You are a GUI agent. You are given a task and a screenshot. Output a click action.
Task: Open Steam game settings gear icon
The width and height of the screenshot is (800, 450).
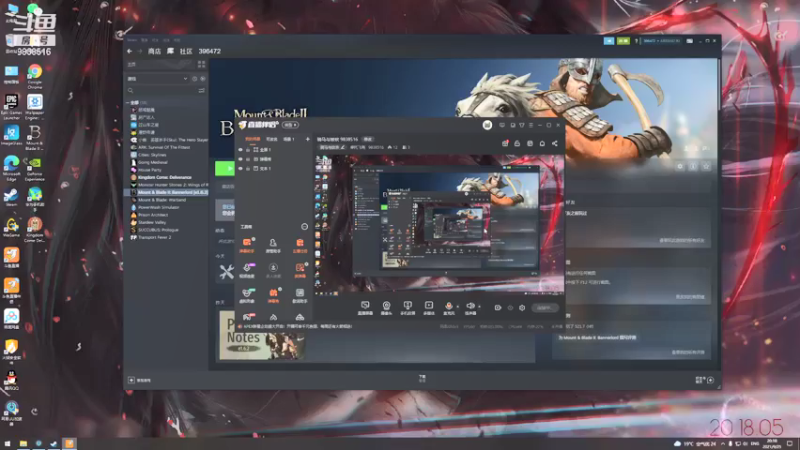[680, 166]
